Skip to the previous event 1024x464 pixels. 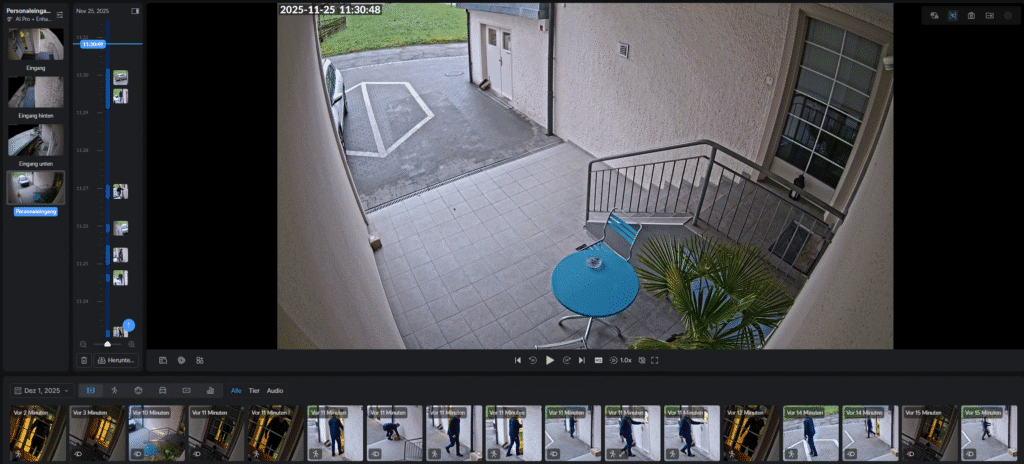pos(518,360)
